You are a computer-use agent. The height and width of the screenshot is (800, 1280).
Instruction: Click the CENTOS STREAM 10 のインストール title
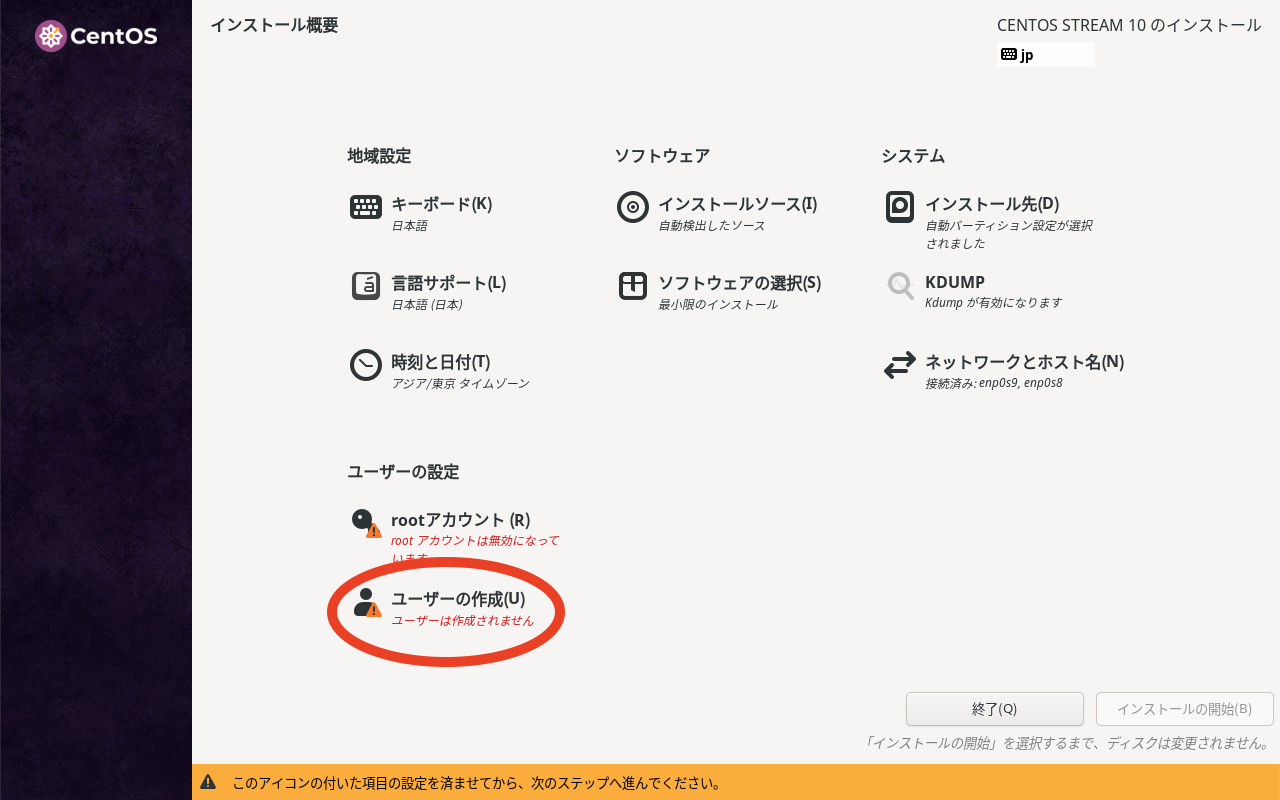coord(1129,25)
